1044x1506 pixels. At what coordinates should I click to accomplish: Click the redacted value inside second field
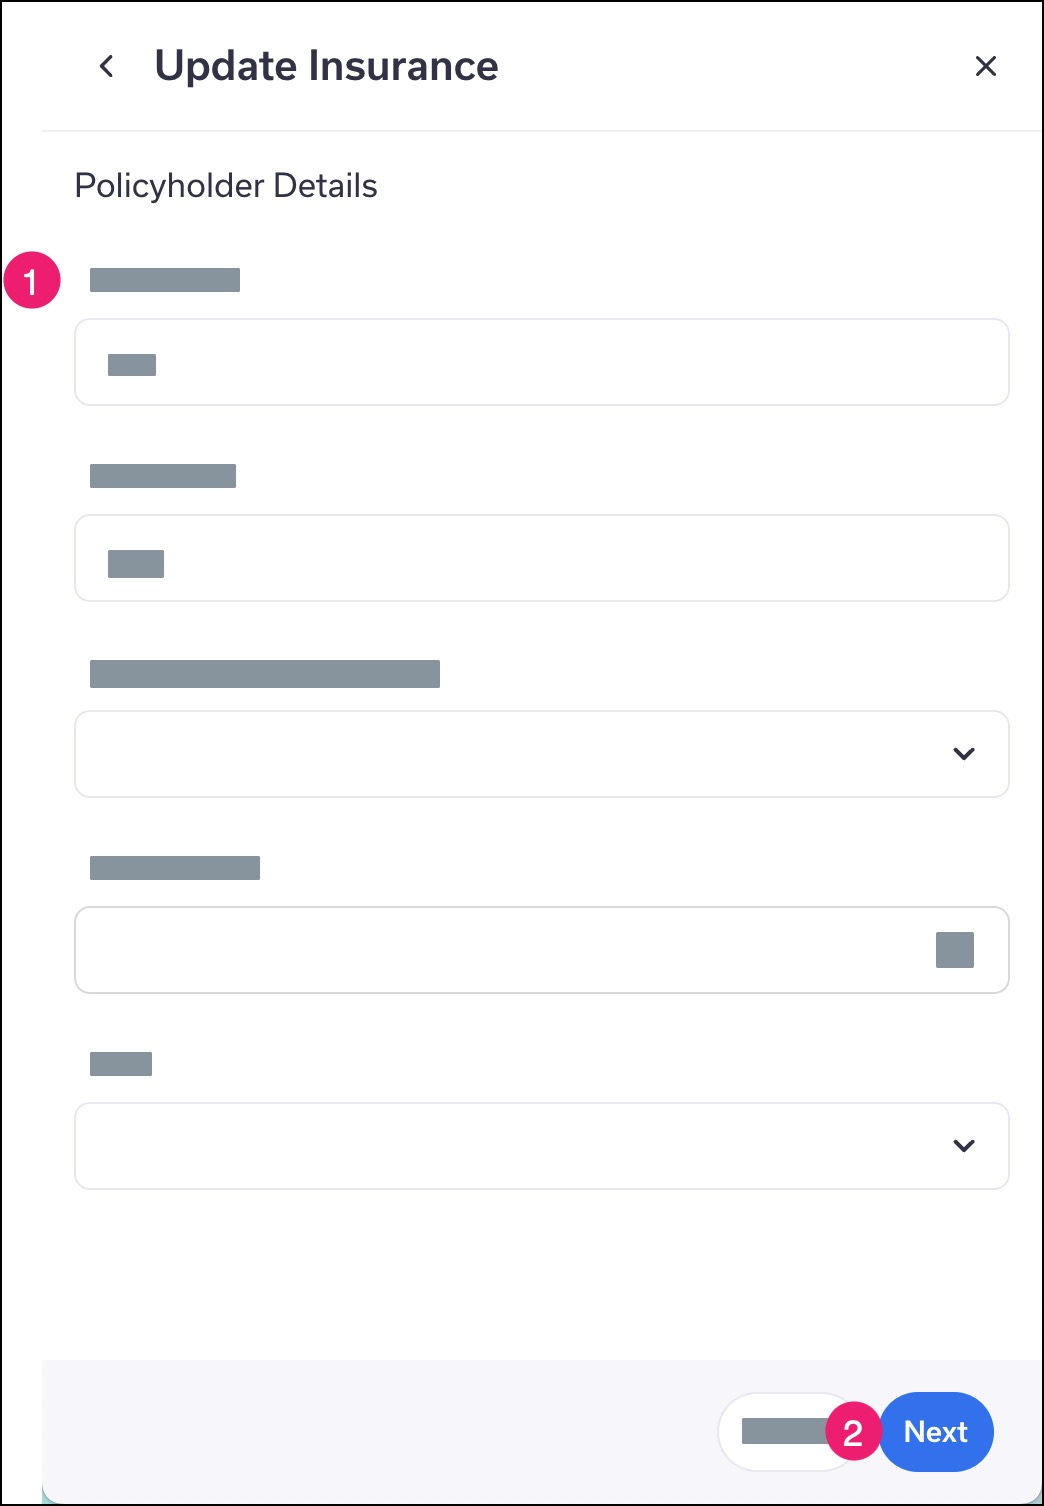coord(136,564)
